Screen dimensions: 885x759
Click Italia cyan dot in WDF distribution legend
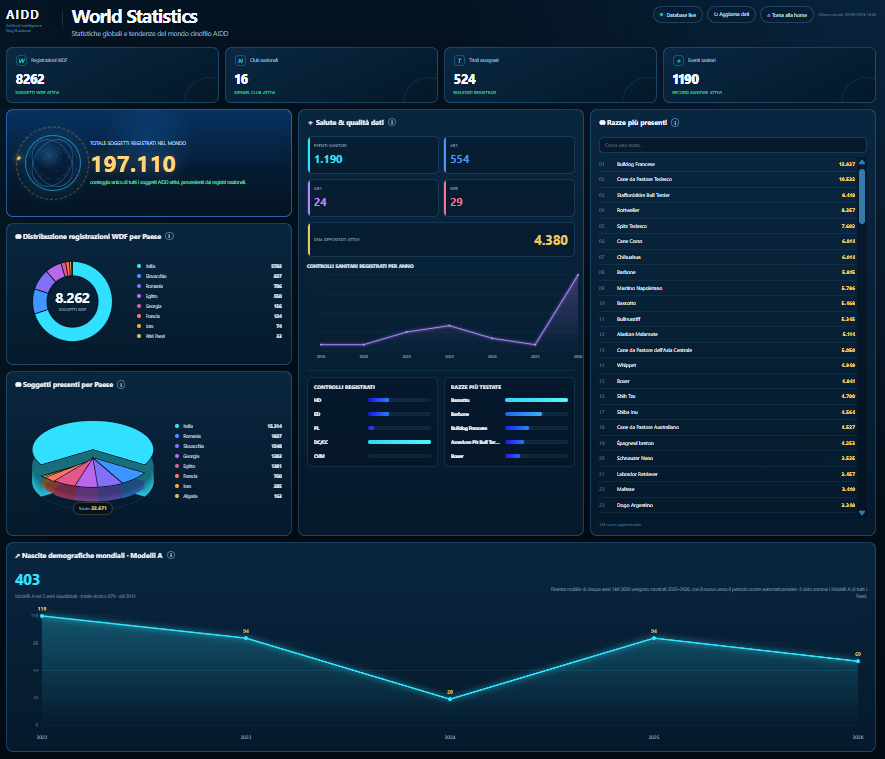139,266
